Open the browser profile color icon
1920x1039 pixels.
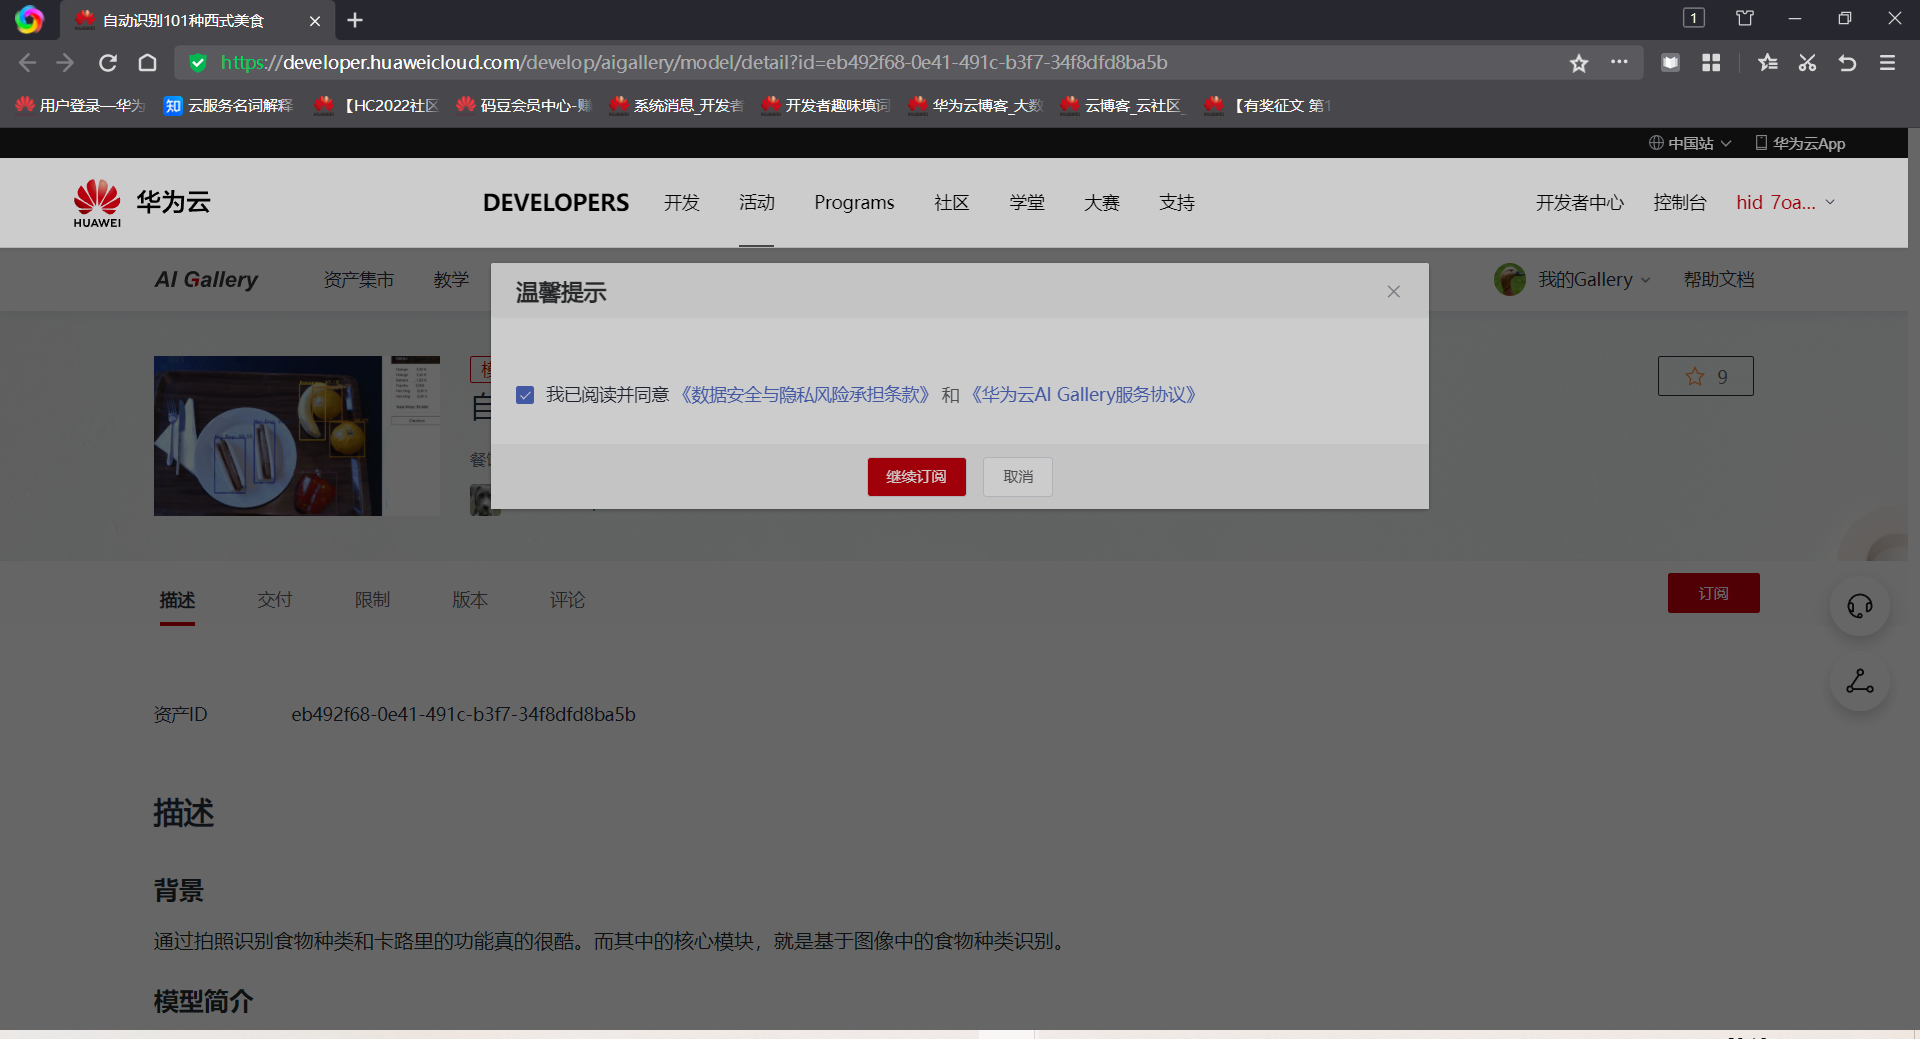(29, 20)
